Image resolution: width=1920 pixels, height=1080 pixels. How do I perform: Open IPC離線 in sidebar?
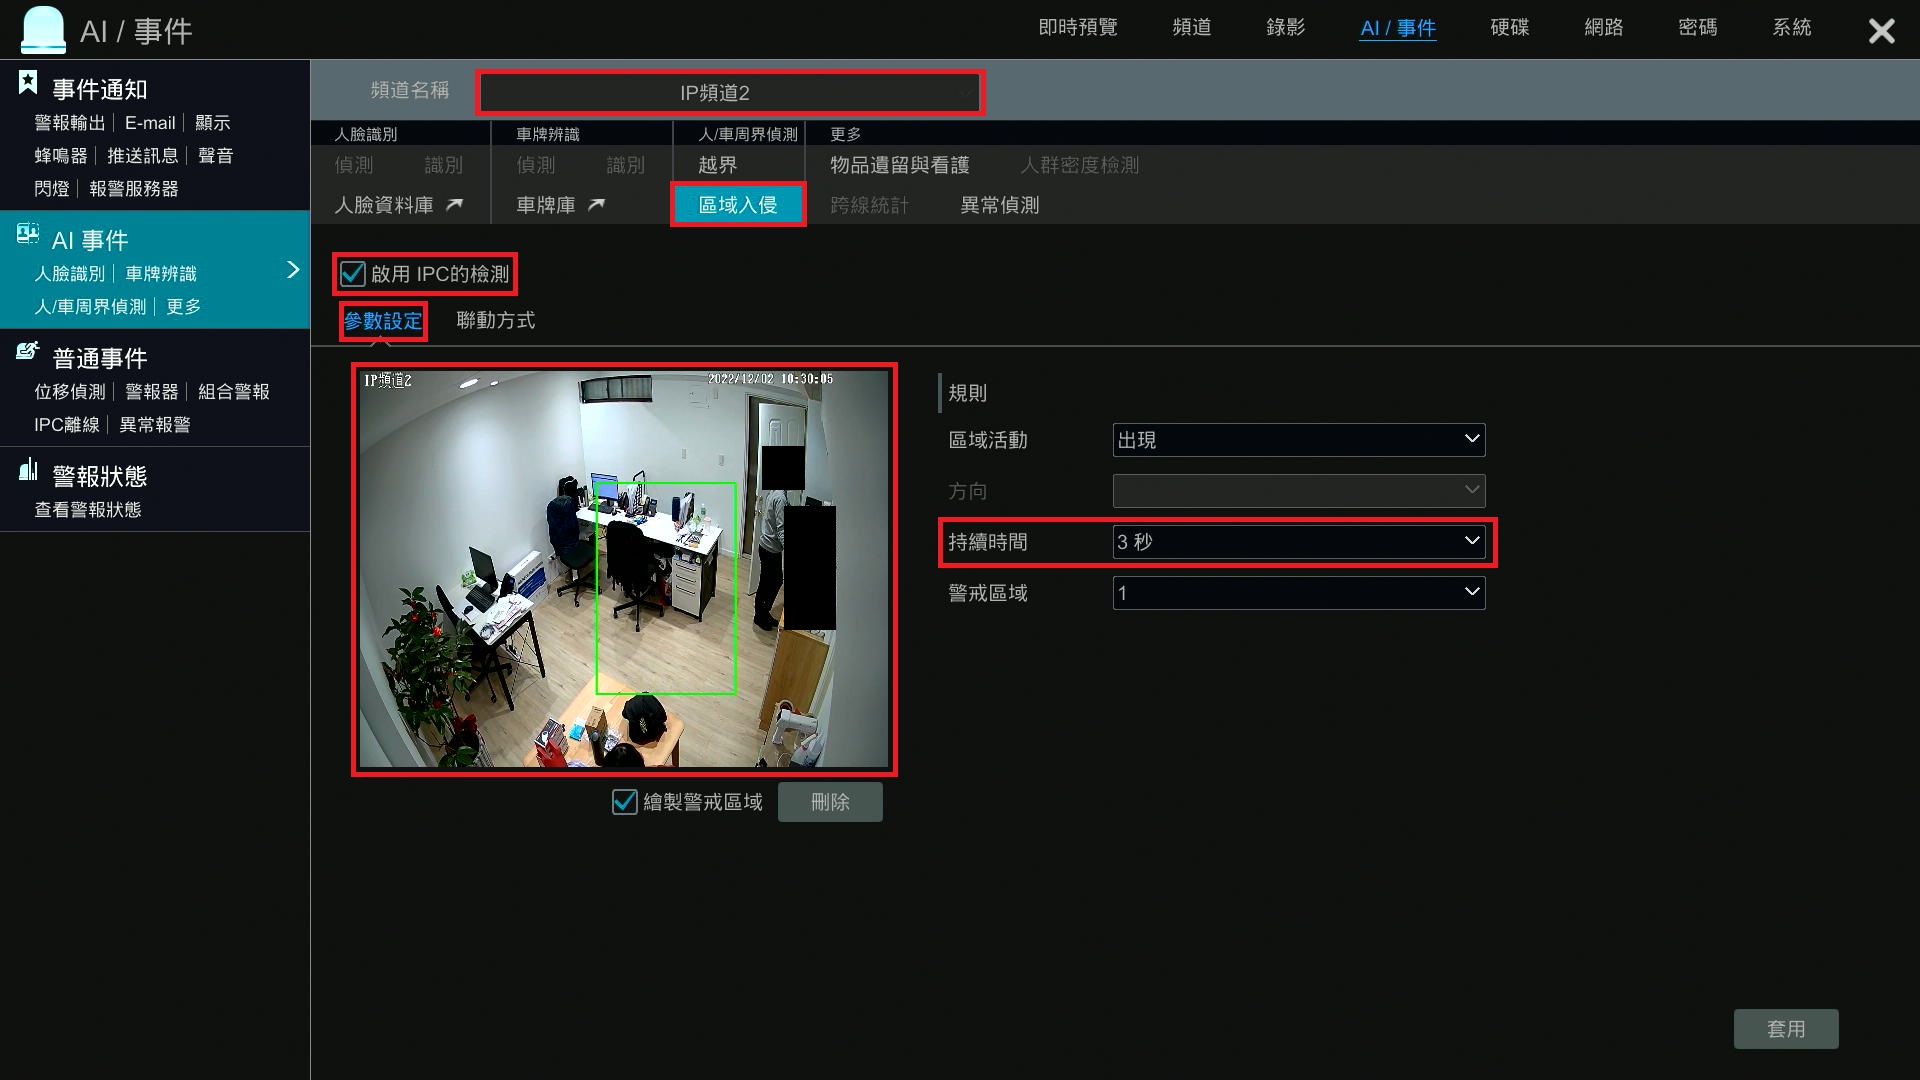click(x=67, y=425)
